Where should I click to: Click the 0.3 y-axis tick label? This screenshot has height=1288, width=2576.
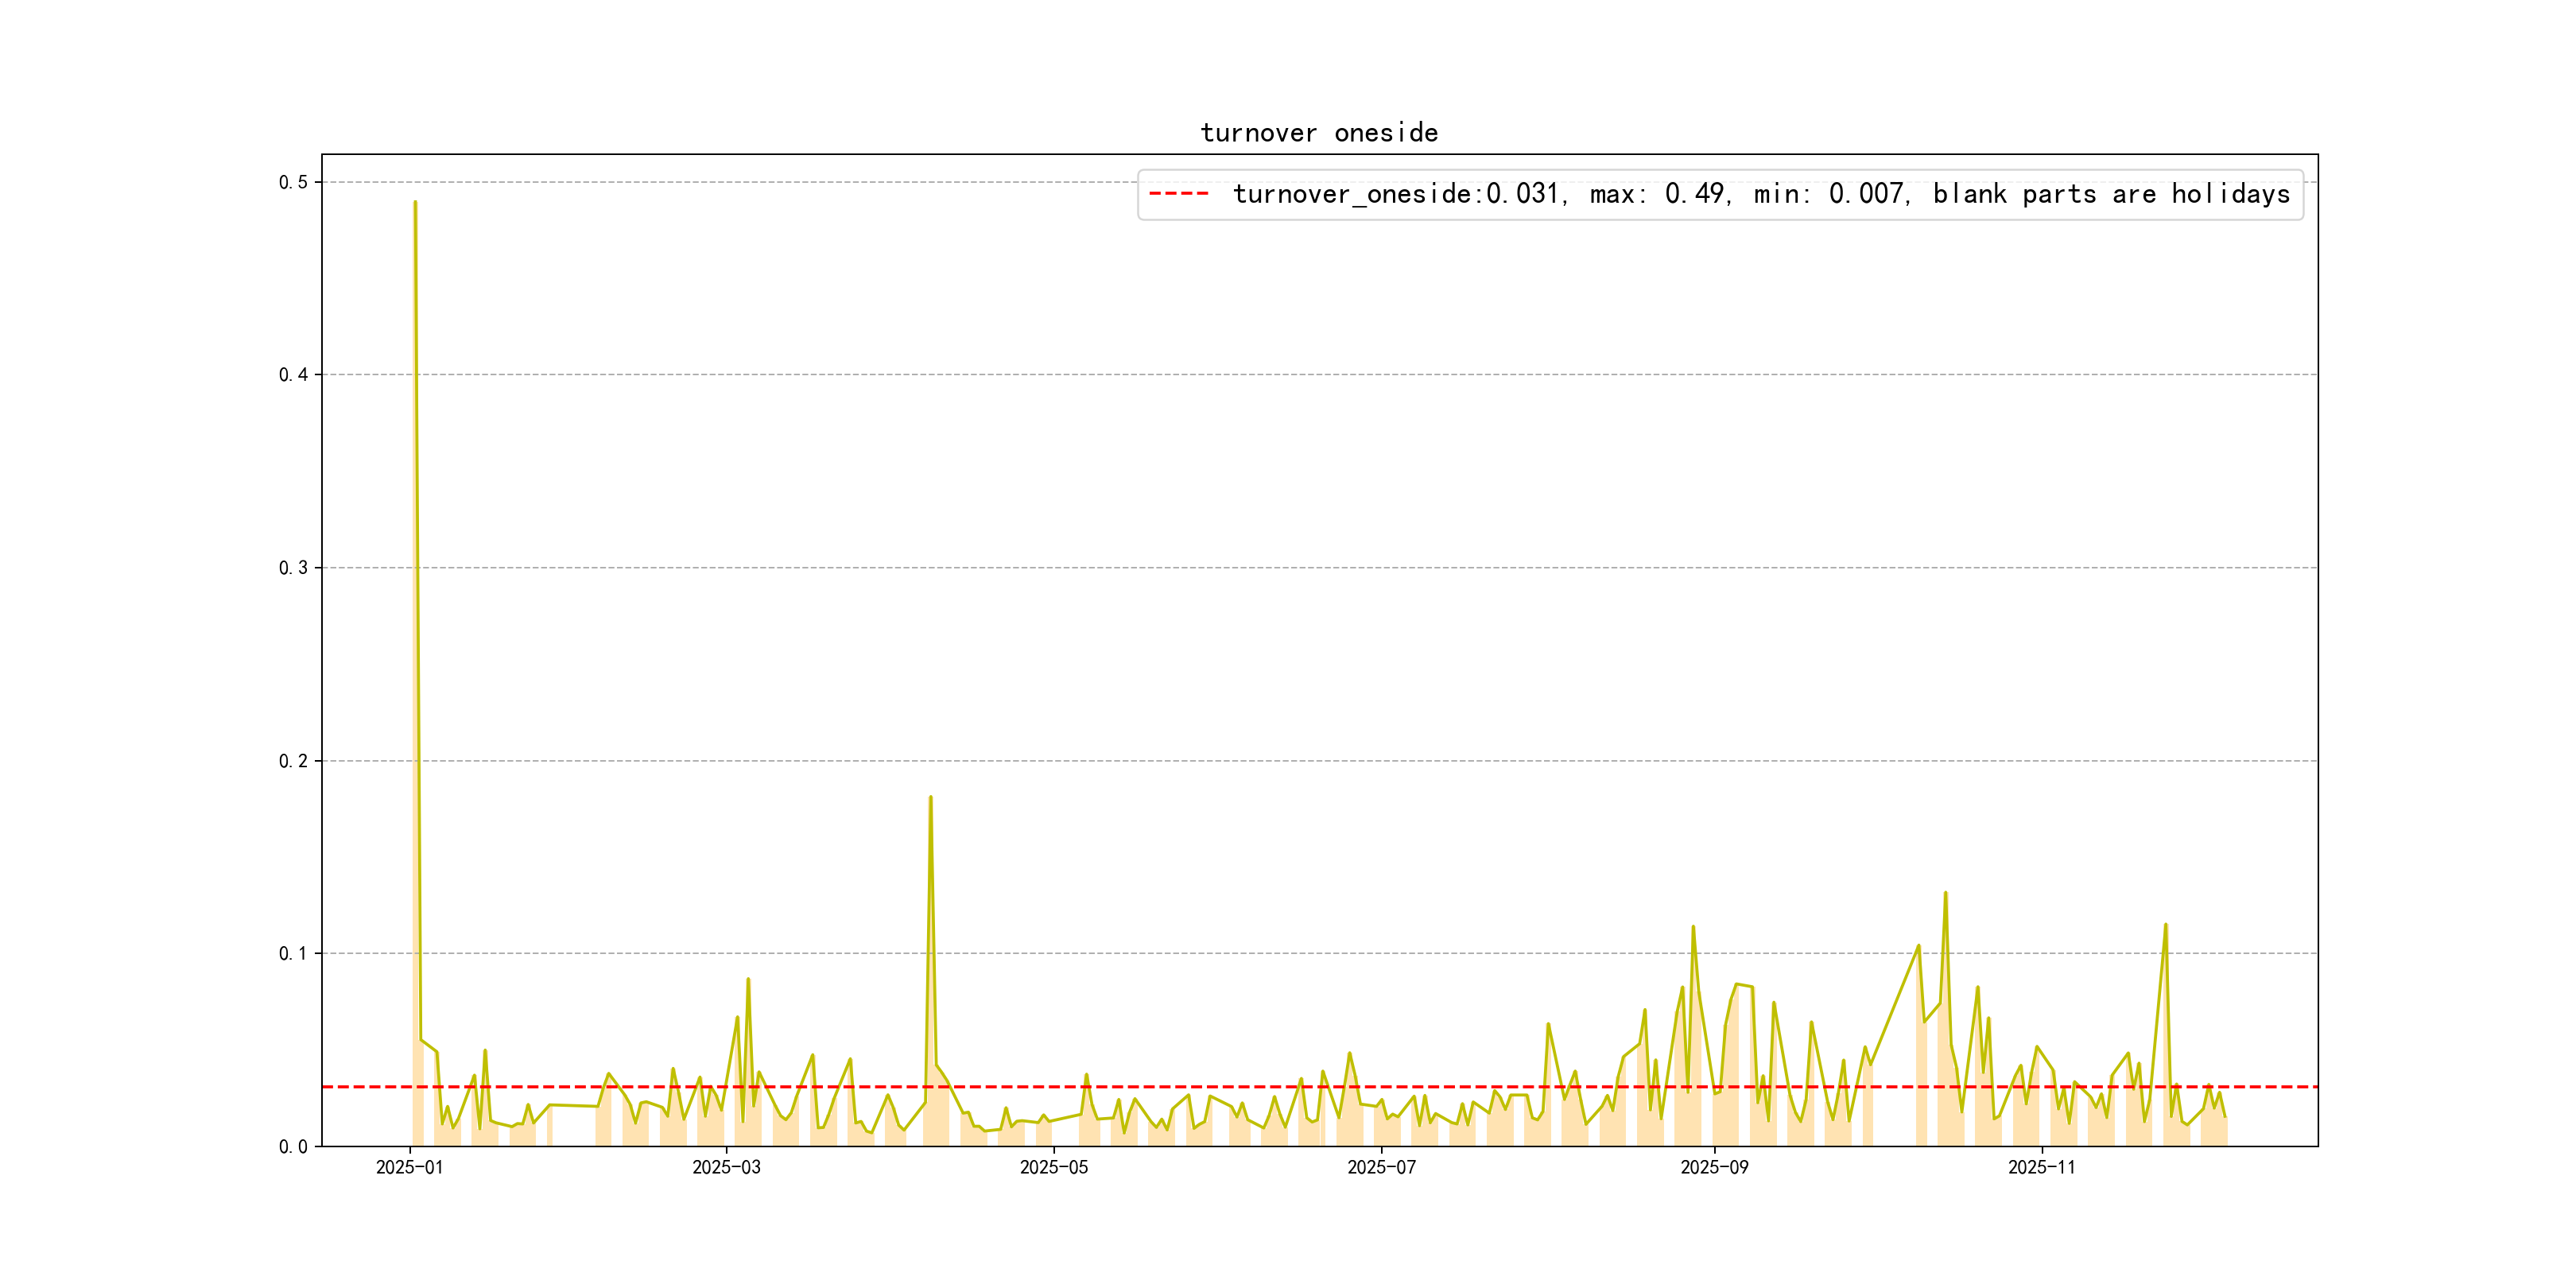pyautogui.click(x=293, y=568)
